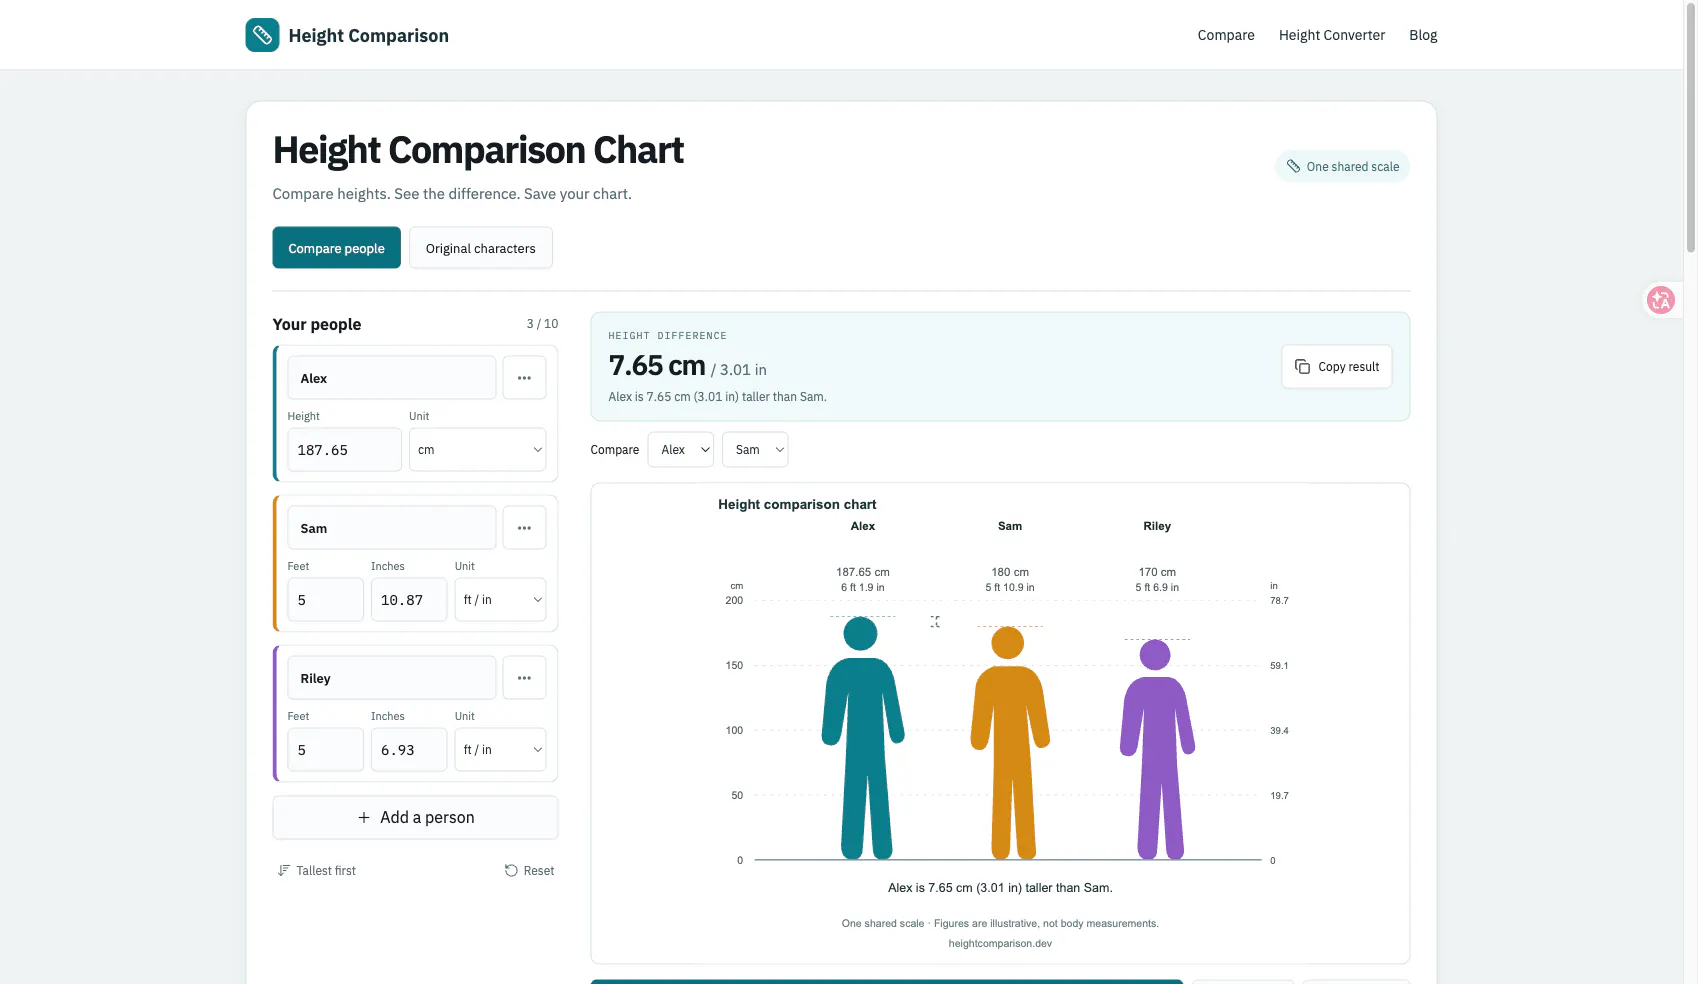
Task: Click the Add a person button
Action: click(415, 818)
